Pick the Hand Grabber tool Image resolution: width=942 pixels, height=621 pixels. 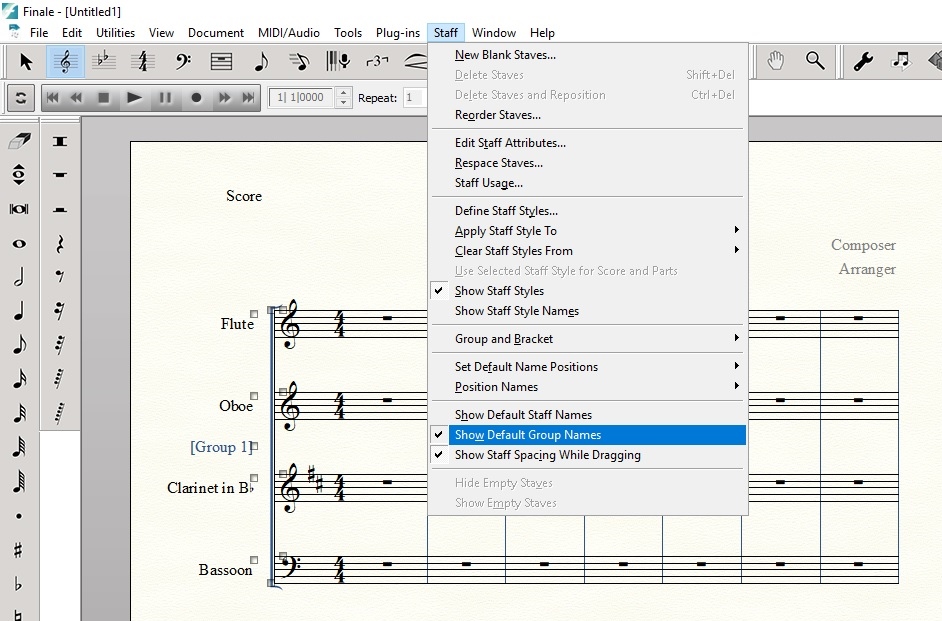[x=776, y=62]
